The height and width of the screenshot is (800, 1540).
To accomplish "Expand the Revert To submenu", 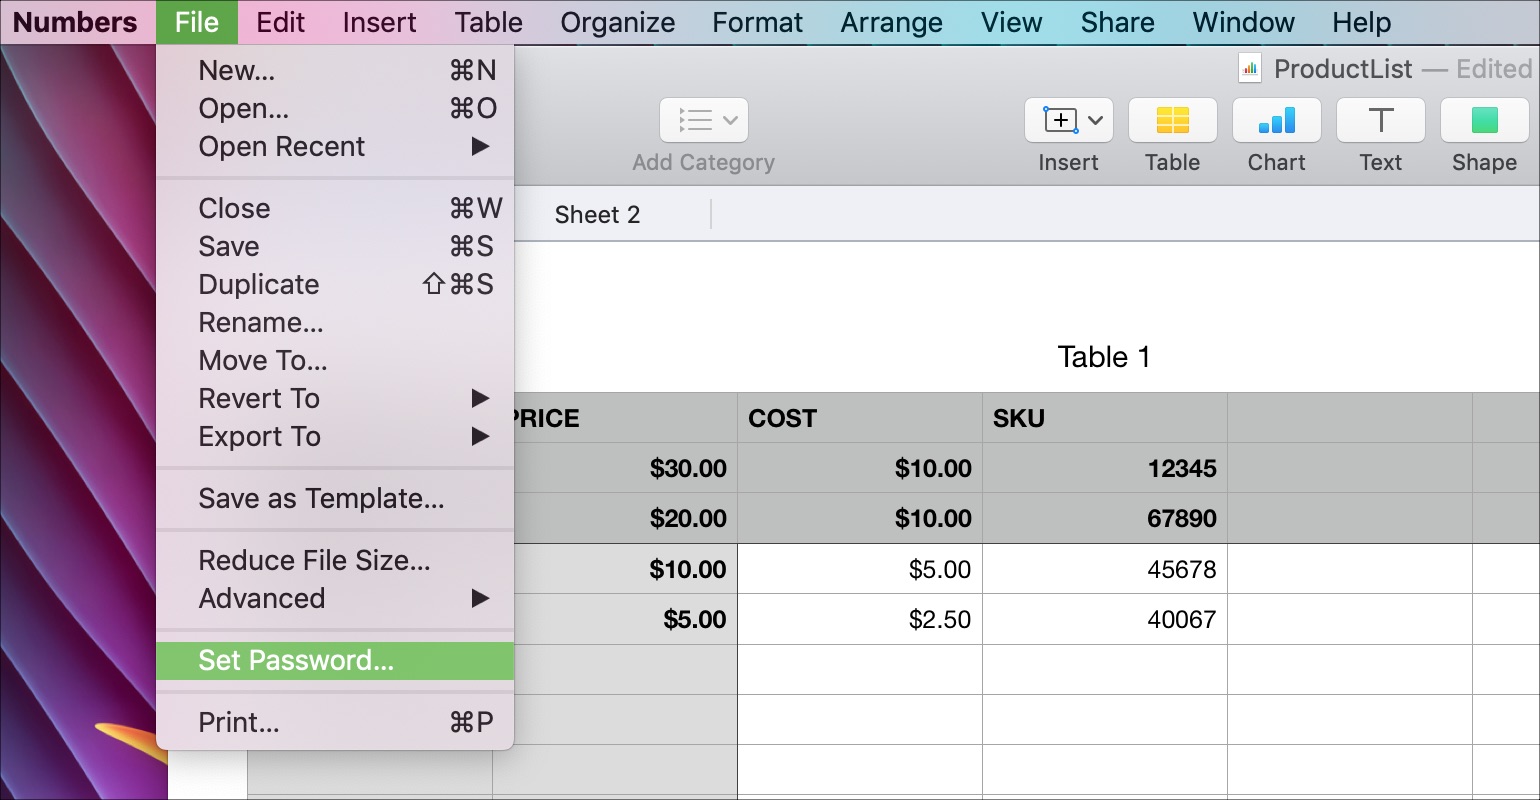I will 335,399.
